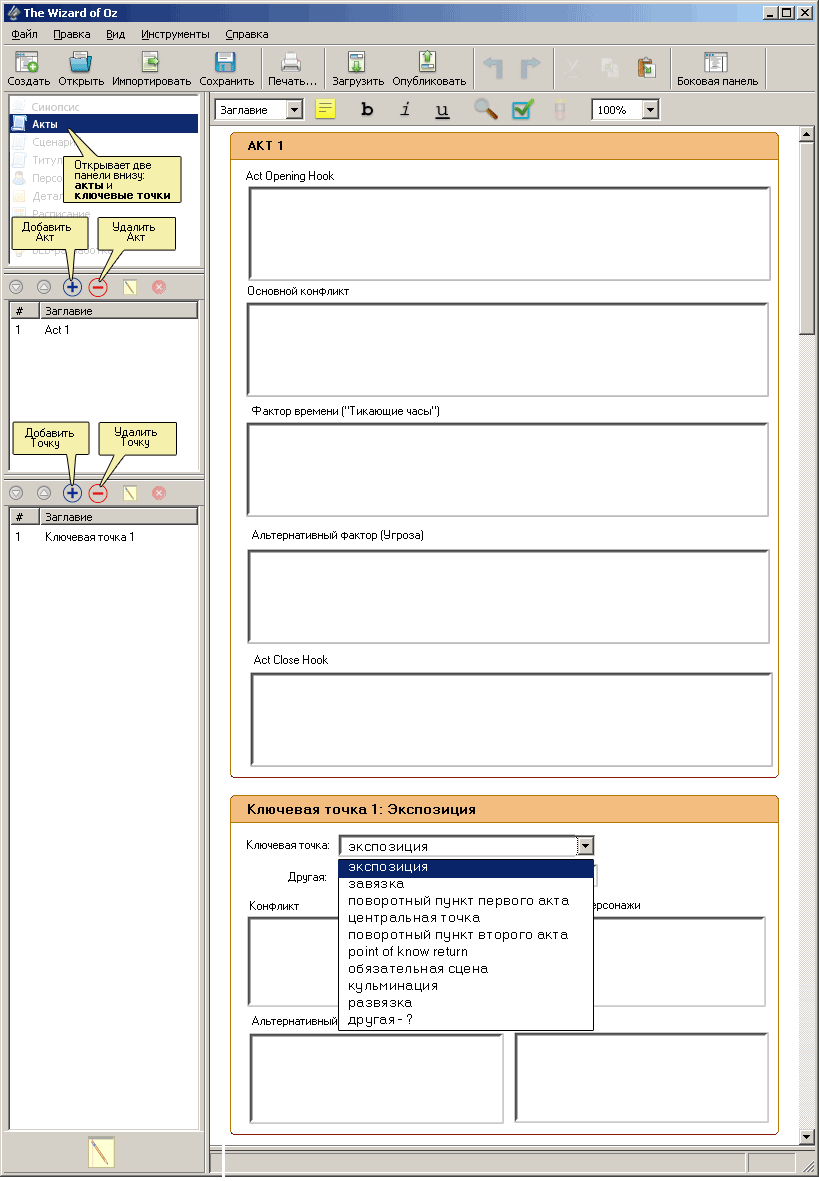Choose завязка from the dropdown list
Viewport: 819px width, 1181px height.
[466, 884]
